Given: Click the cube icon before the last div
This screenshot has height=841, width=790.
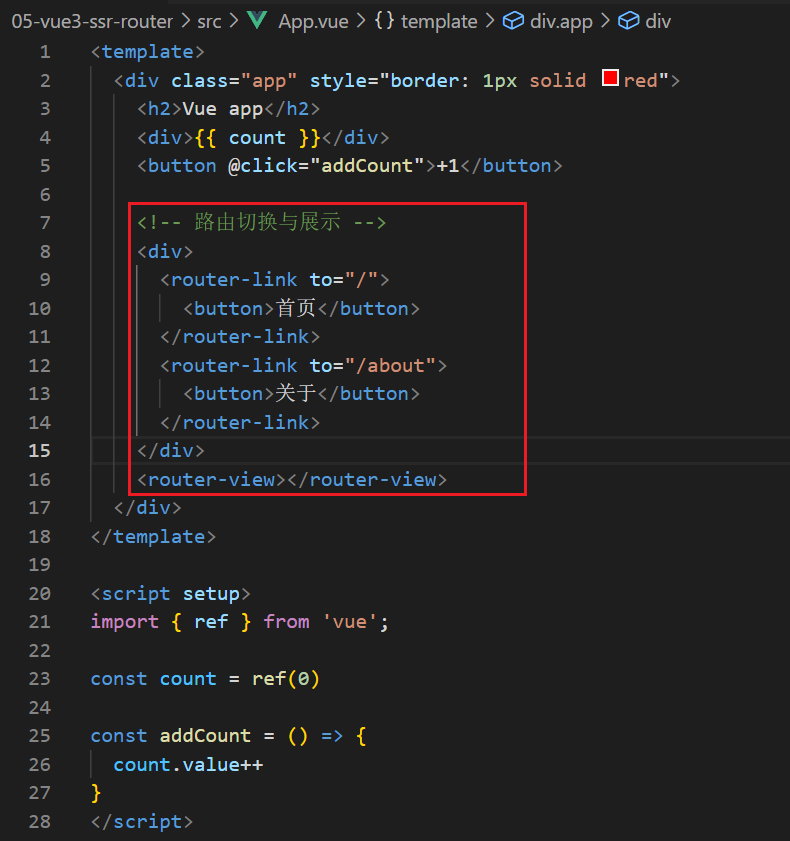Looking at the screenshot, I should click(629, 21).
